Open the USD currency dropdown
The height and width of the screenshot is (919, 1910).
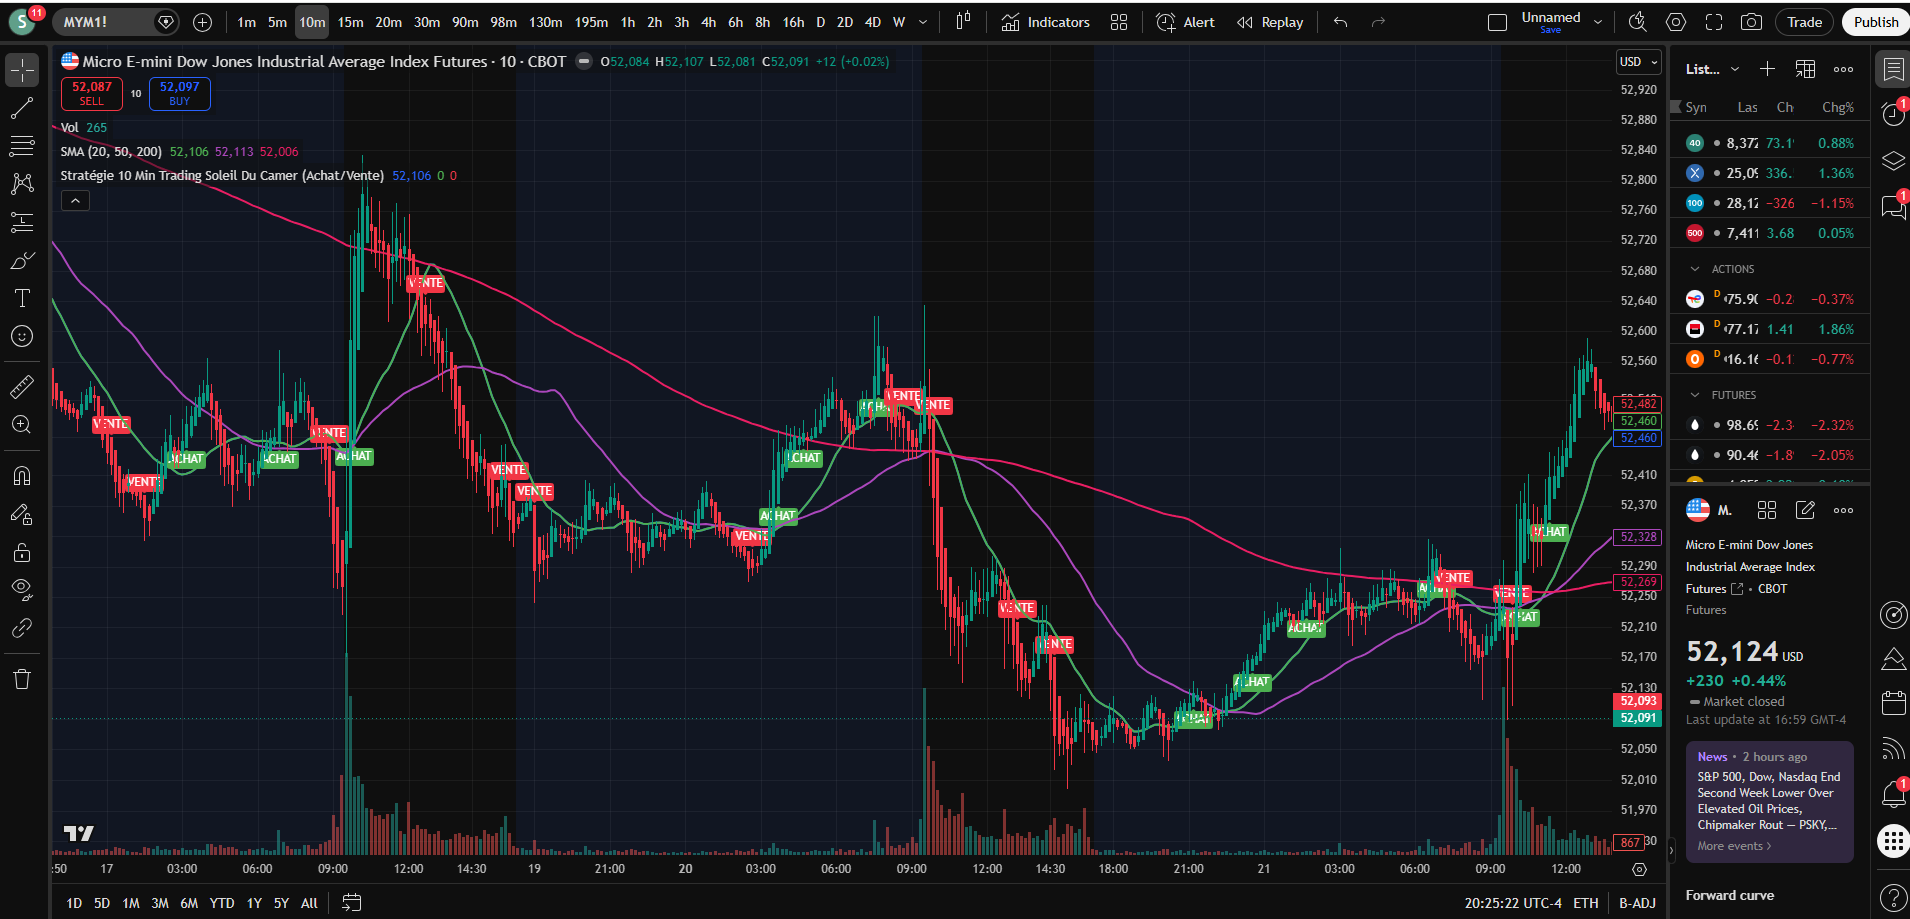pos(1638,62)
